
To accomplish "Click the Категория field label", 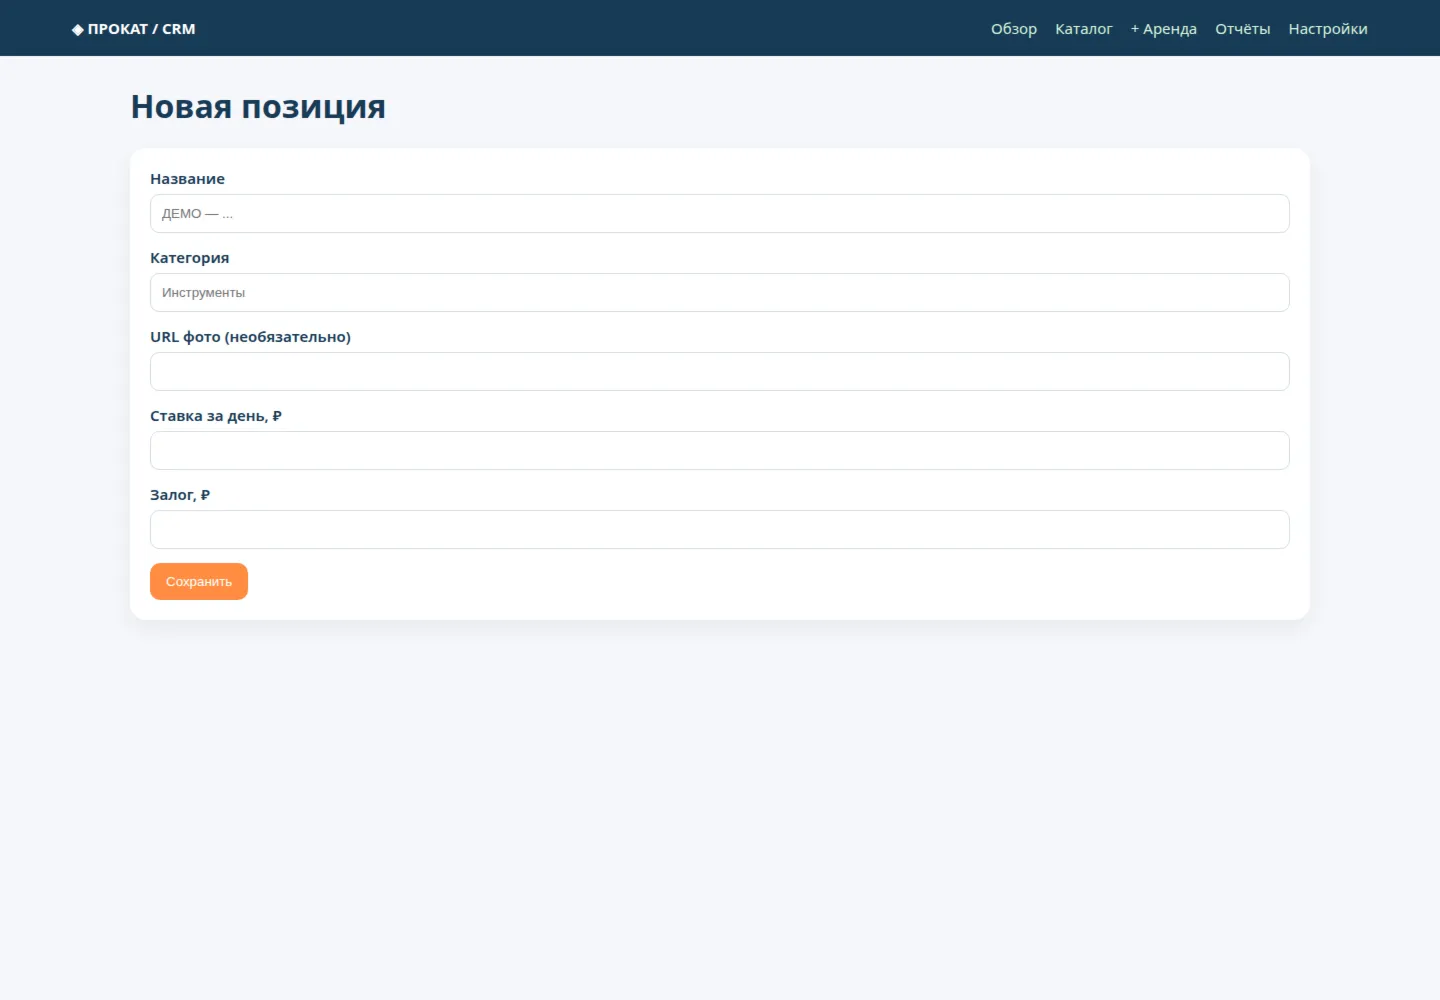I will [x=190, y=258].
